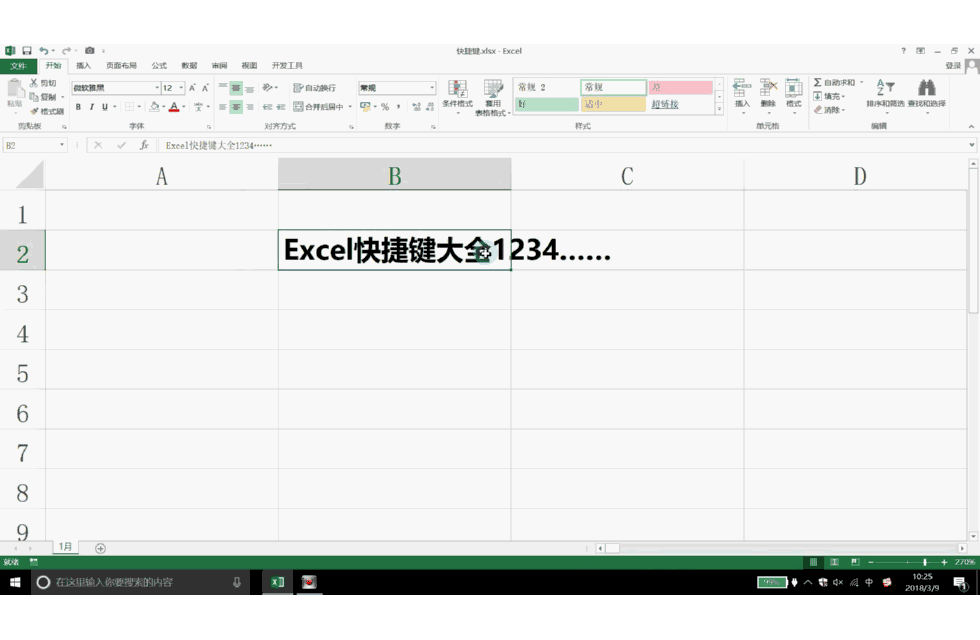
Task: Switch to the 插入 ribbon tab
Action: click(84, 65)
